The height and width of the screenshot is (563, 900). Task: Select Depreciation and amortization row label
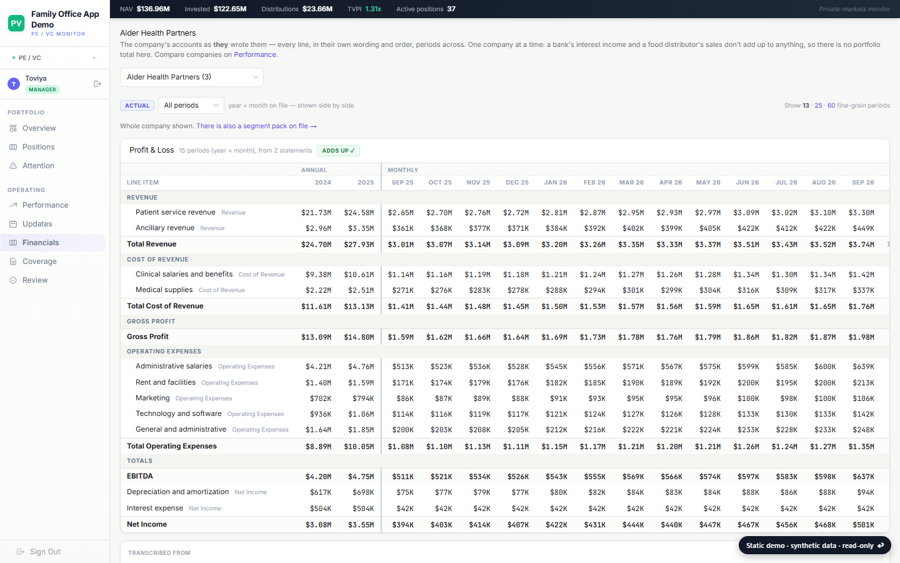(177, 492)
